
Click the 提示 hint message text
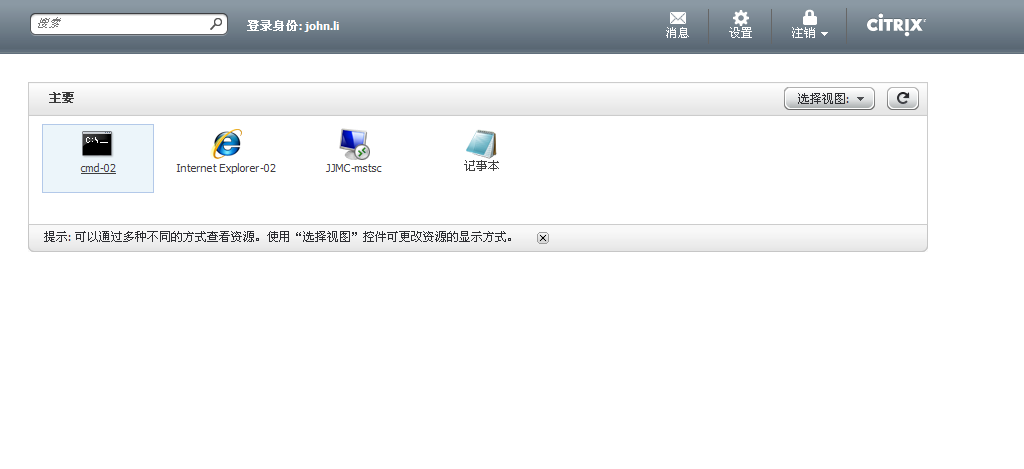point(279,237)
